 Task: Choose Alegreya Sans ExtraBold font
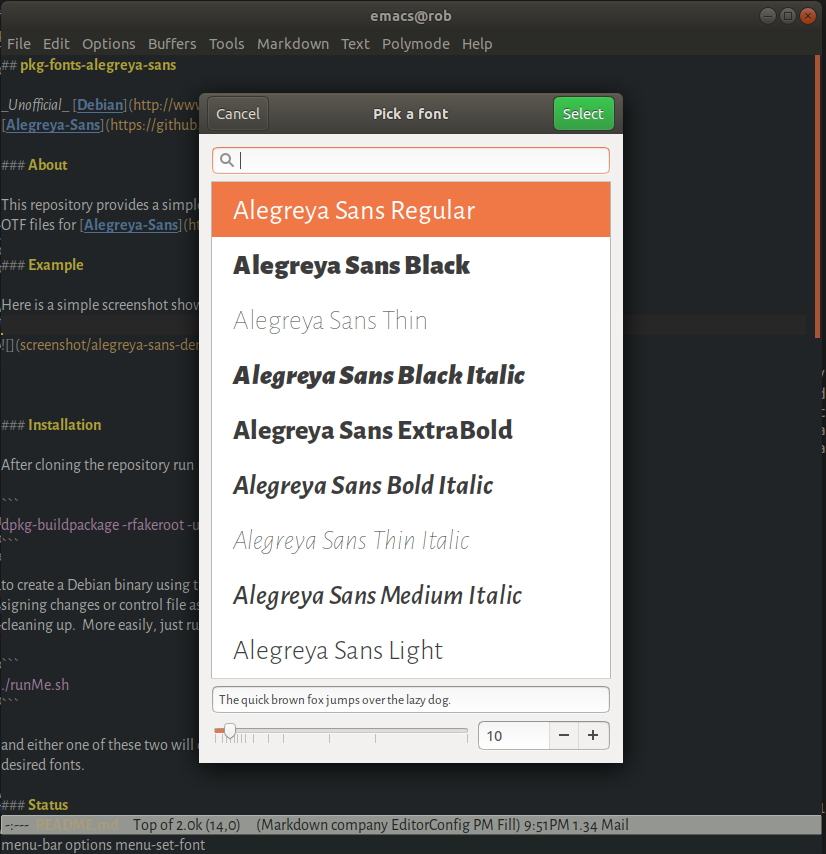pos(411,430)
